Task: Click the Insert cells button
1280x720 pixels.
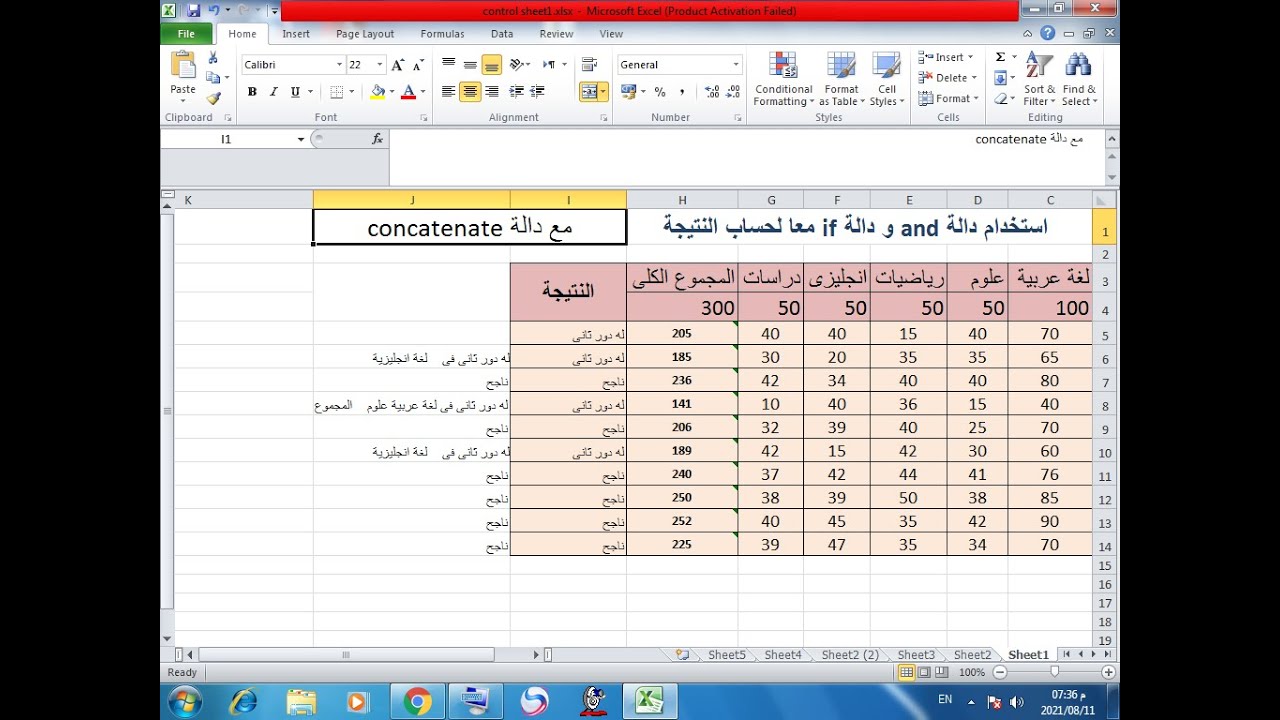Action: tap(946, 57)
